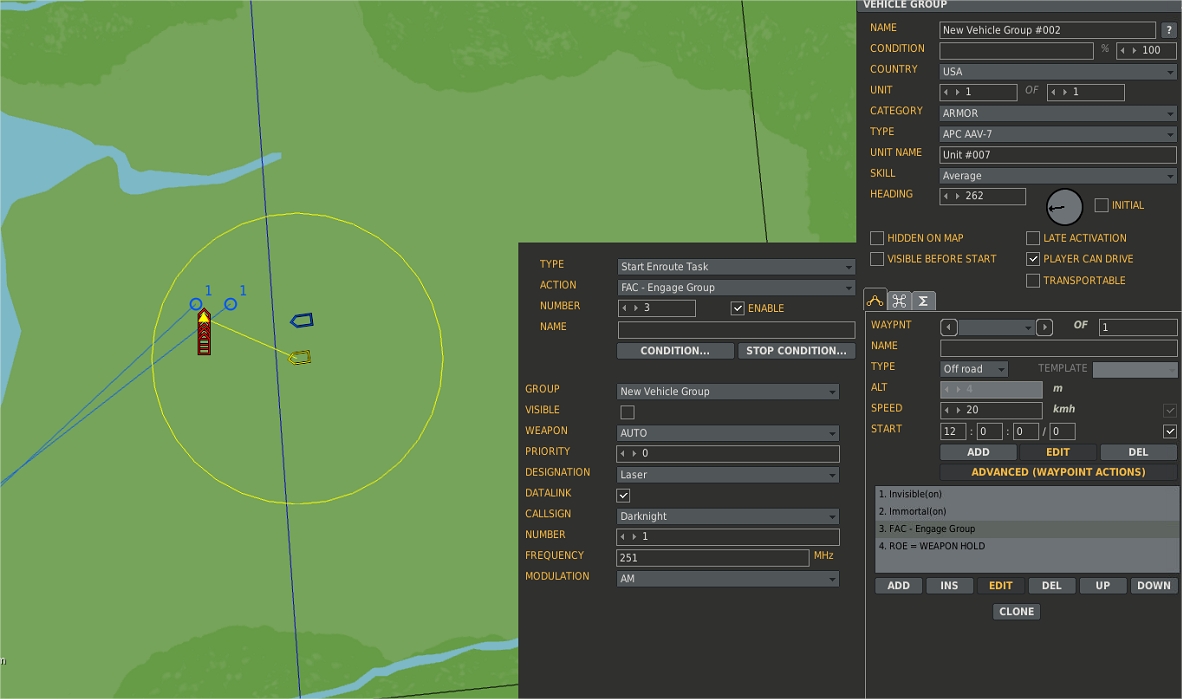Select the red vehicle unit on map

(x=204, y=332)
